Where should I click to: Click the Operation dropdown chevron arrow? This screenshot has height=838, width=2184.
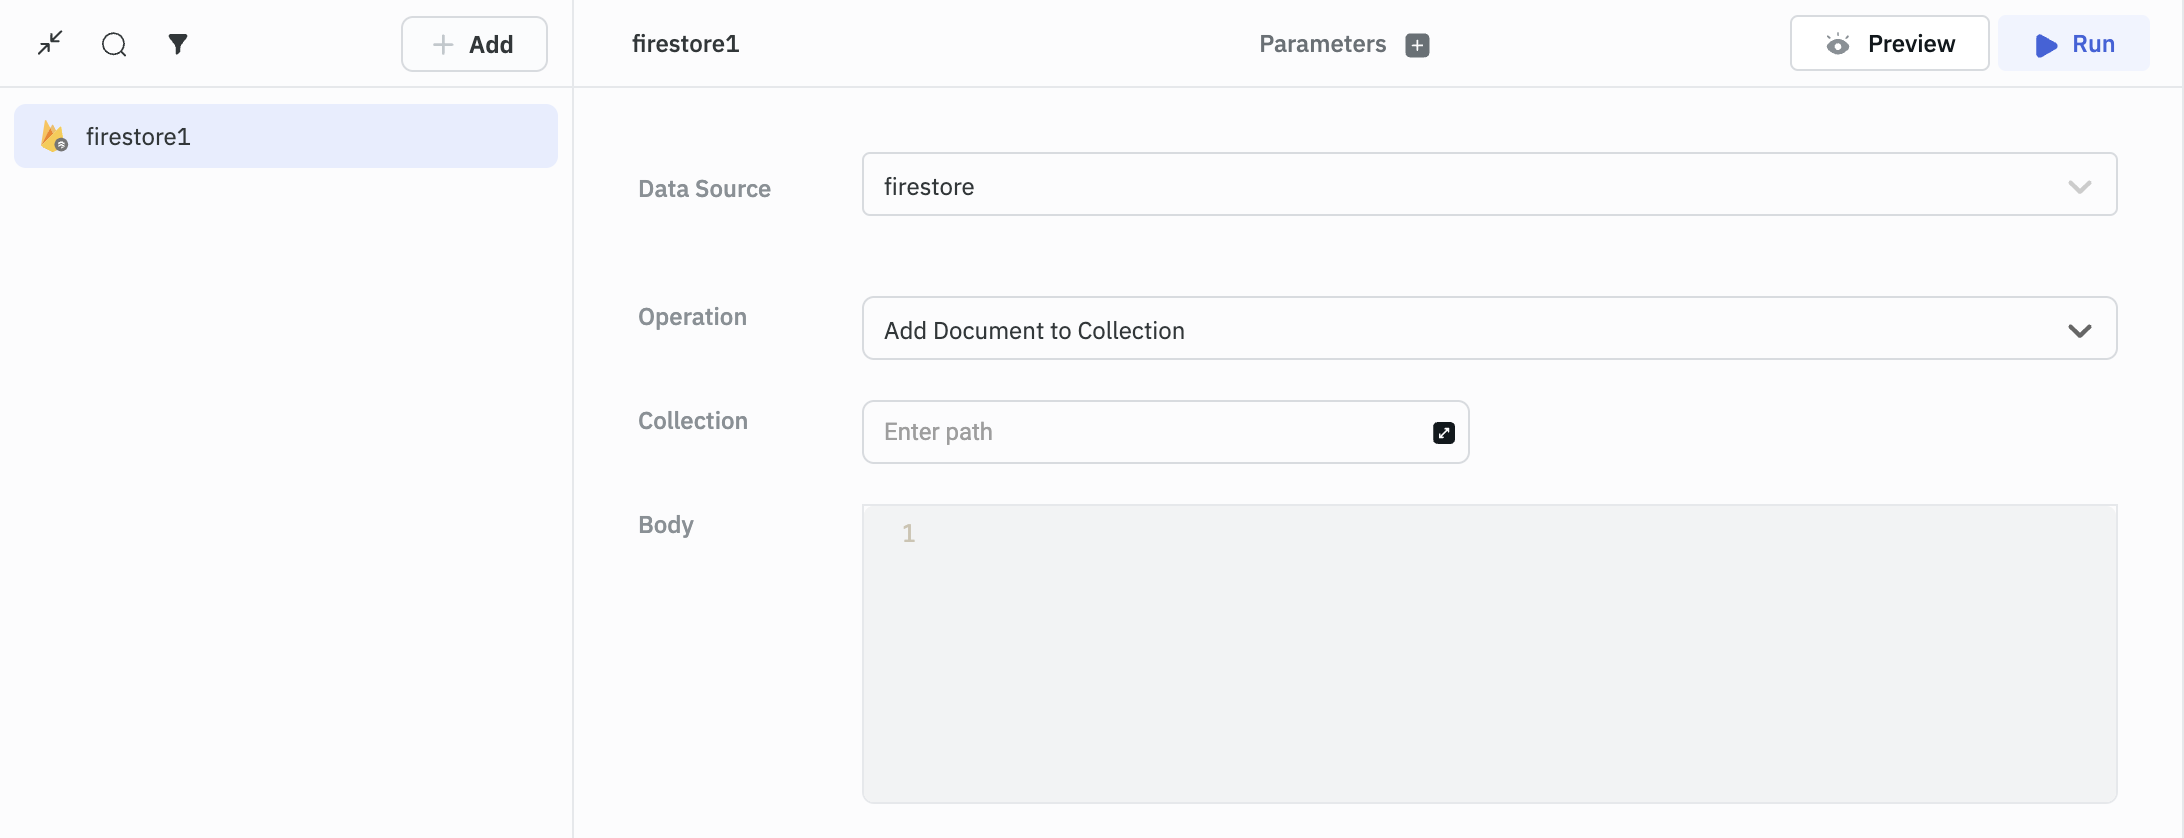pos(2080,331)
